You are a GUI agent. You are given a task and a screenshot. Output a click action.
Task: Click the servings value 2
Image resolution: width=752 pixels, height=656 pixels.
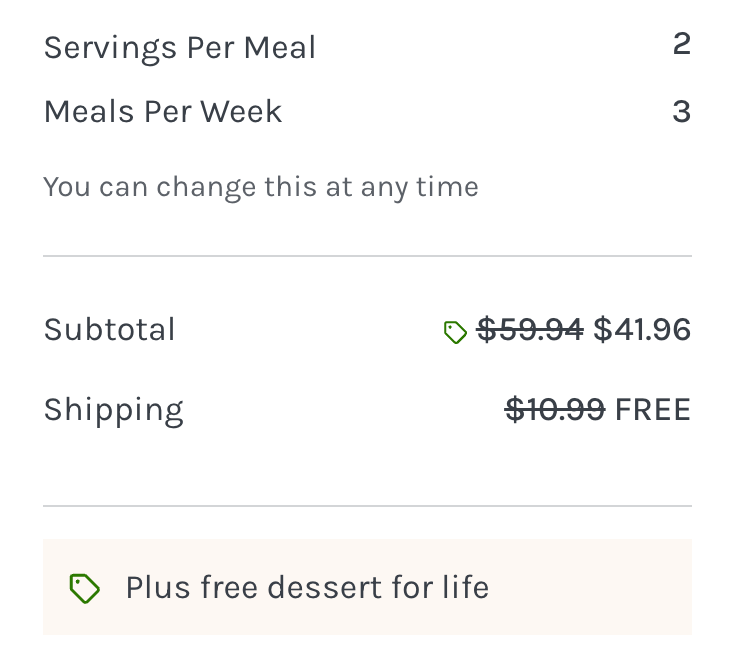681,45
